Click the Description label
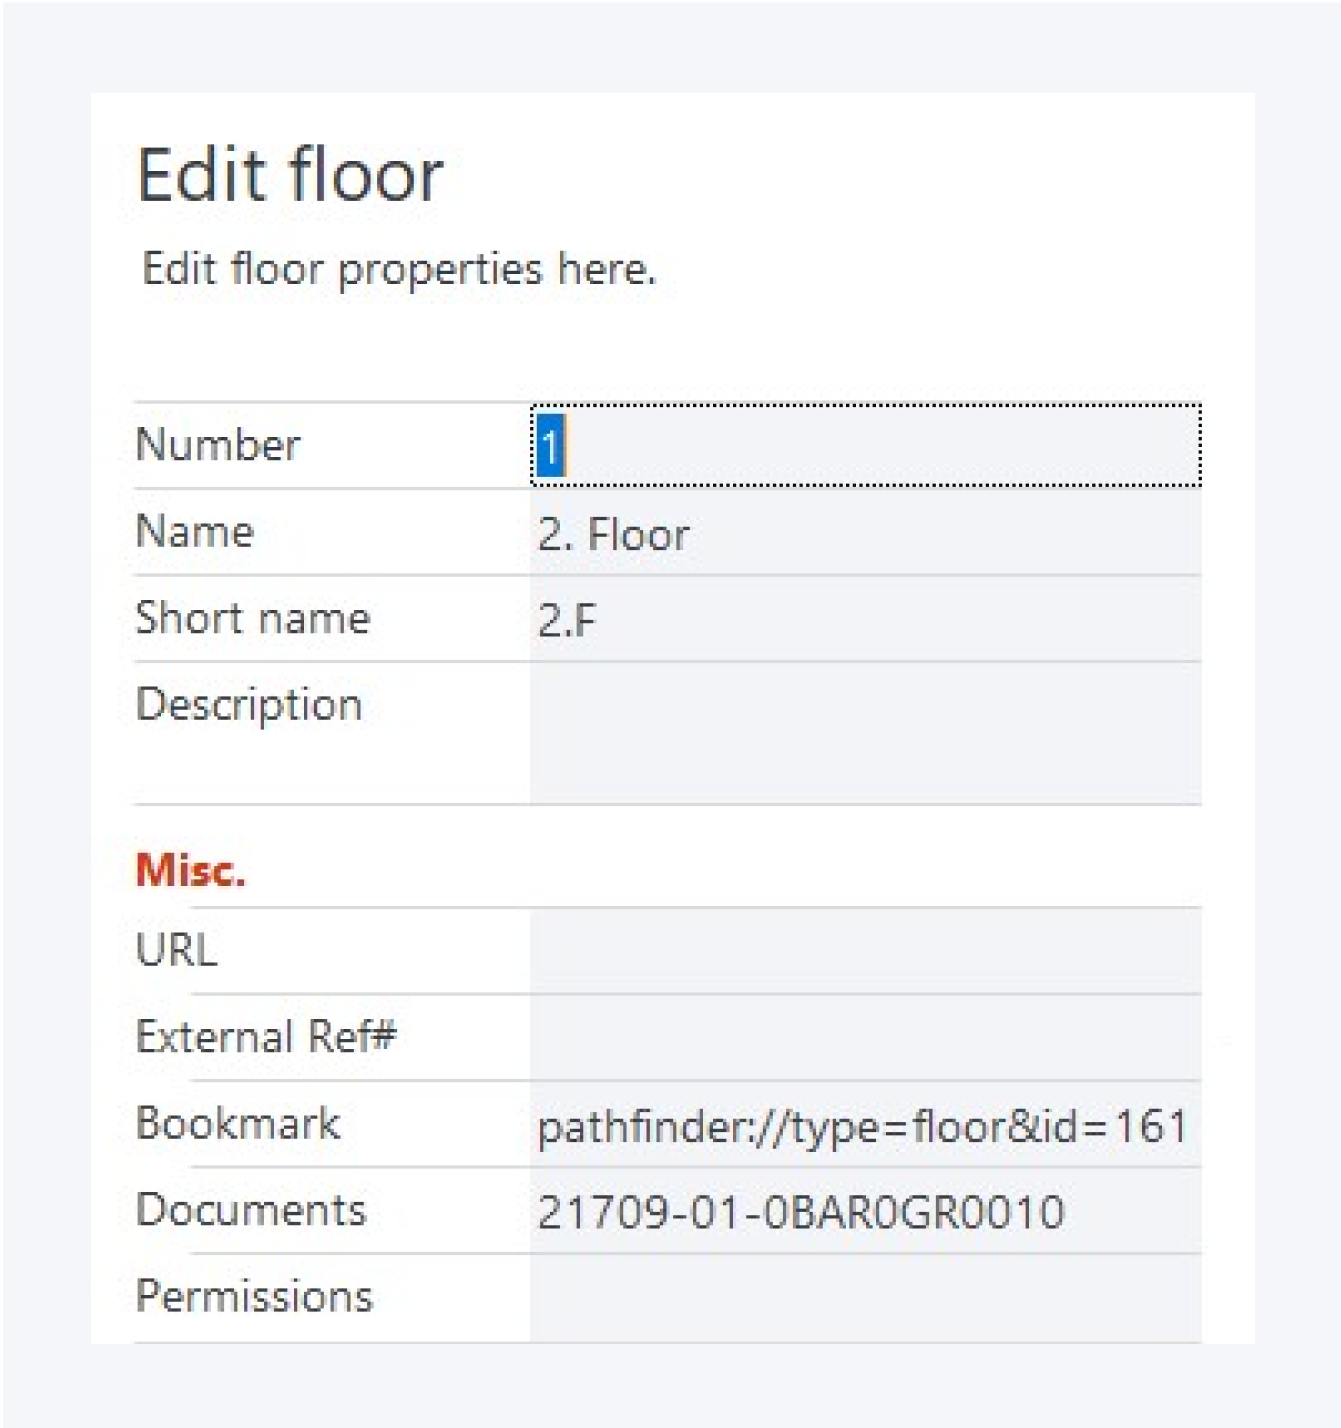 click(x=248, y=705)
